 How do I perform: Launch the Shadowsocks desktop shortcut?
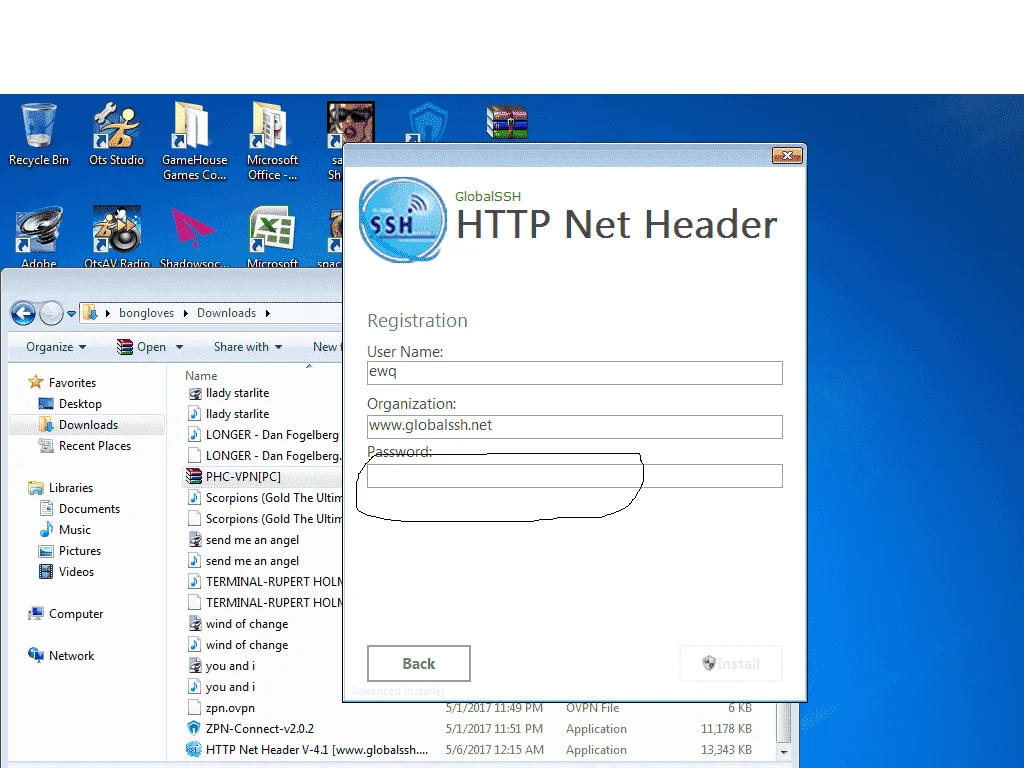click(194, 236)
